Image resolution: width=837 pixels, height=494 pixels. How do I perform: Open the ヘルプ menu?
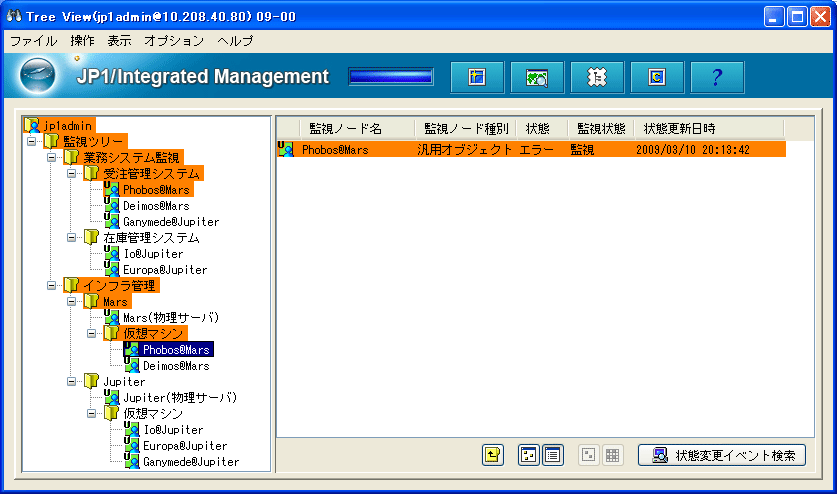[235, 41]
